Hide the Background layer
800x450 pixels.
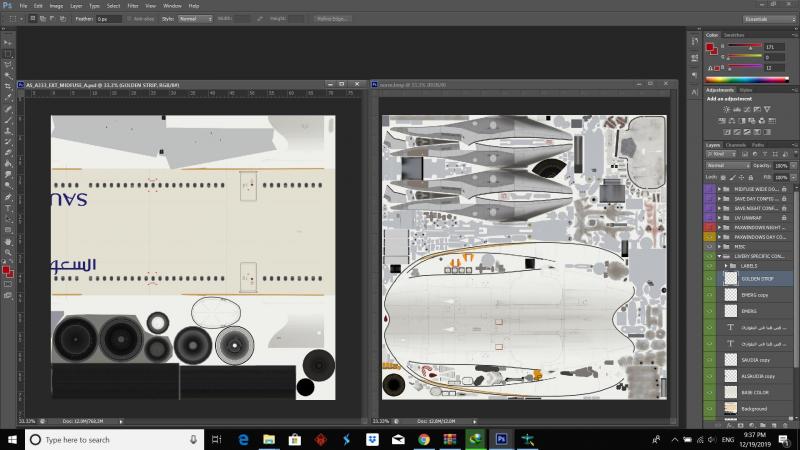(709, 409)
